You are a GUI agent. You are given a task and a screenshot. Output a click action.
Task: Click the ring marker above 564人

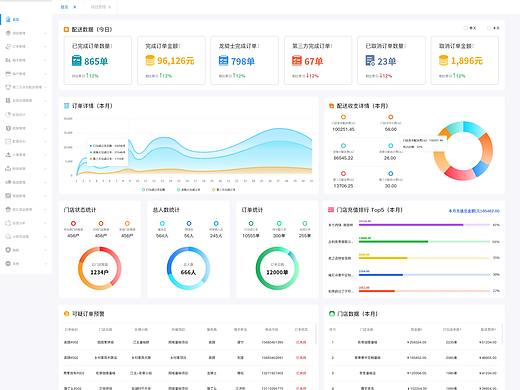point(162,223)
